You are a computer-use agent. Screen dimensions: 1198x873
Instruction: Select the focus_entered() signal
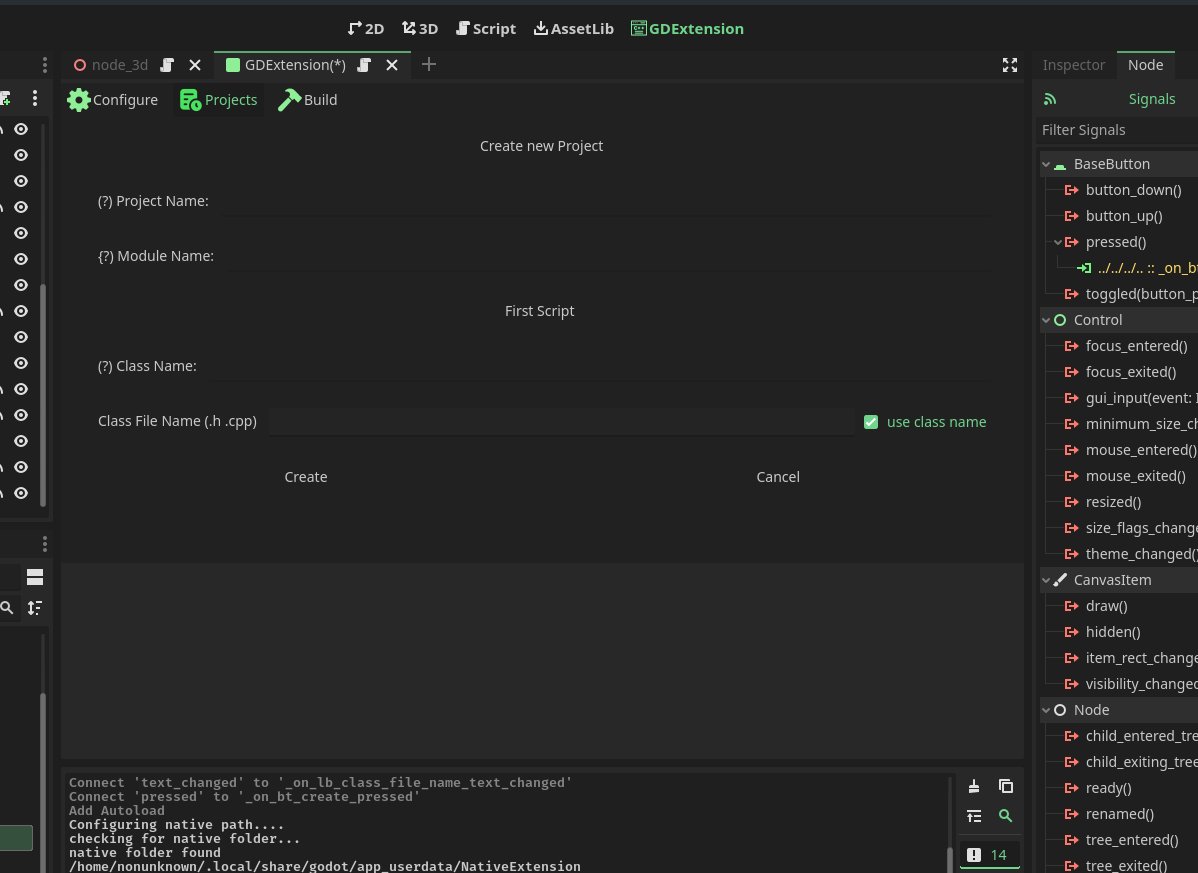(x=1135, y=346)
